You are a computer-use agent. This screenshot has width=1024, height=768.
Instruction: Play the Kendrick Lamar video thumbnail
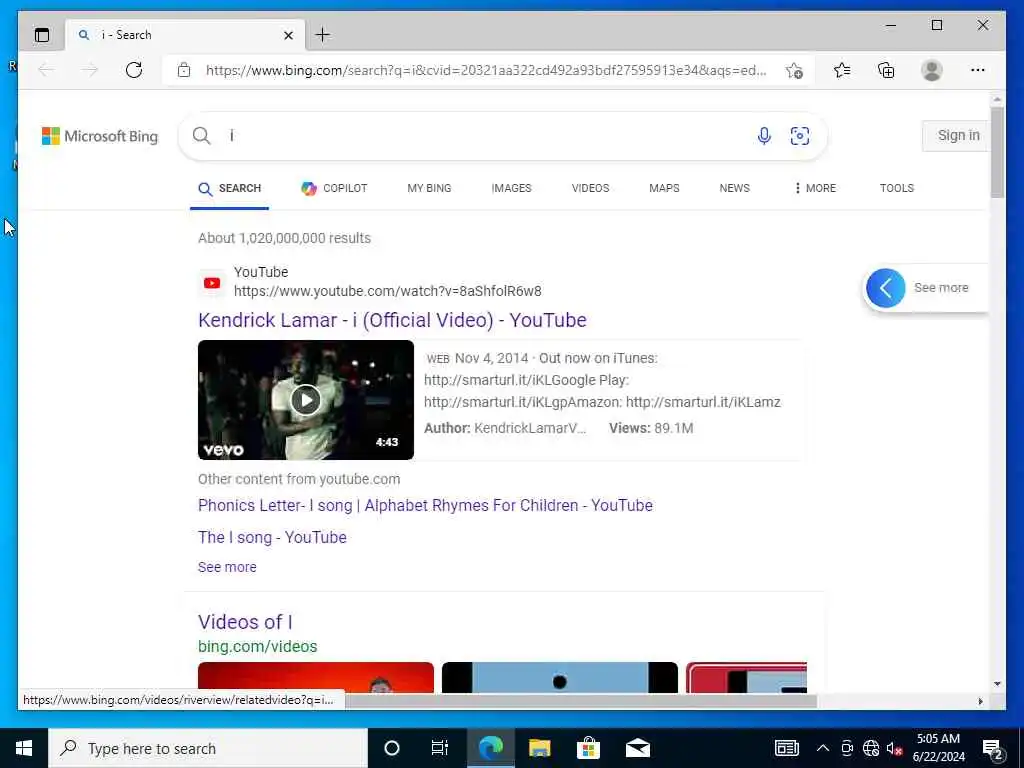point(306,400)
